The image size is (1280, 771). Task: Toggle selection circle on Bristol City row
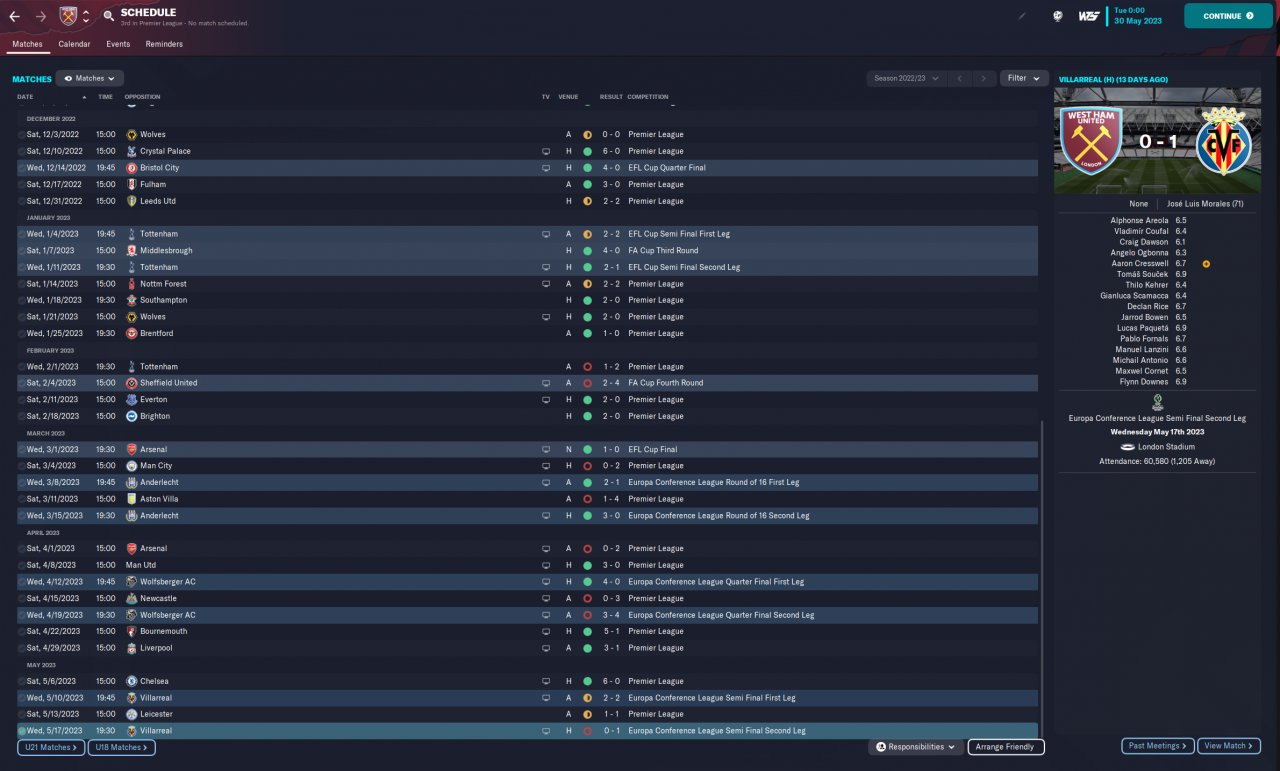pyautogui.click(x=22, y=168)
